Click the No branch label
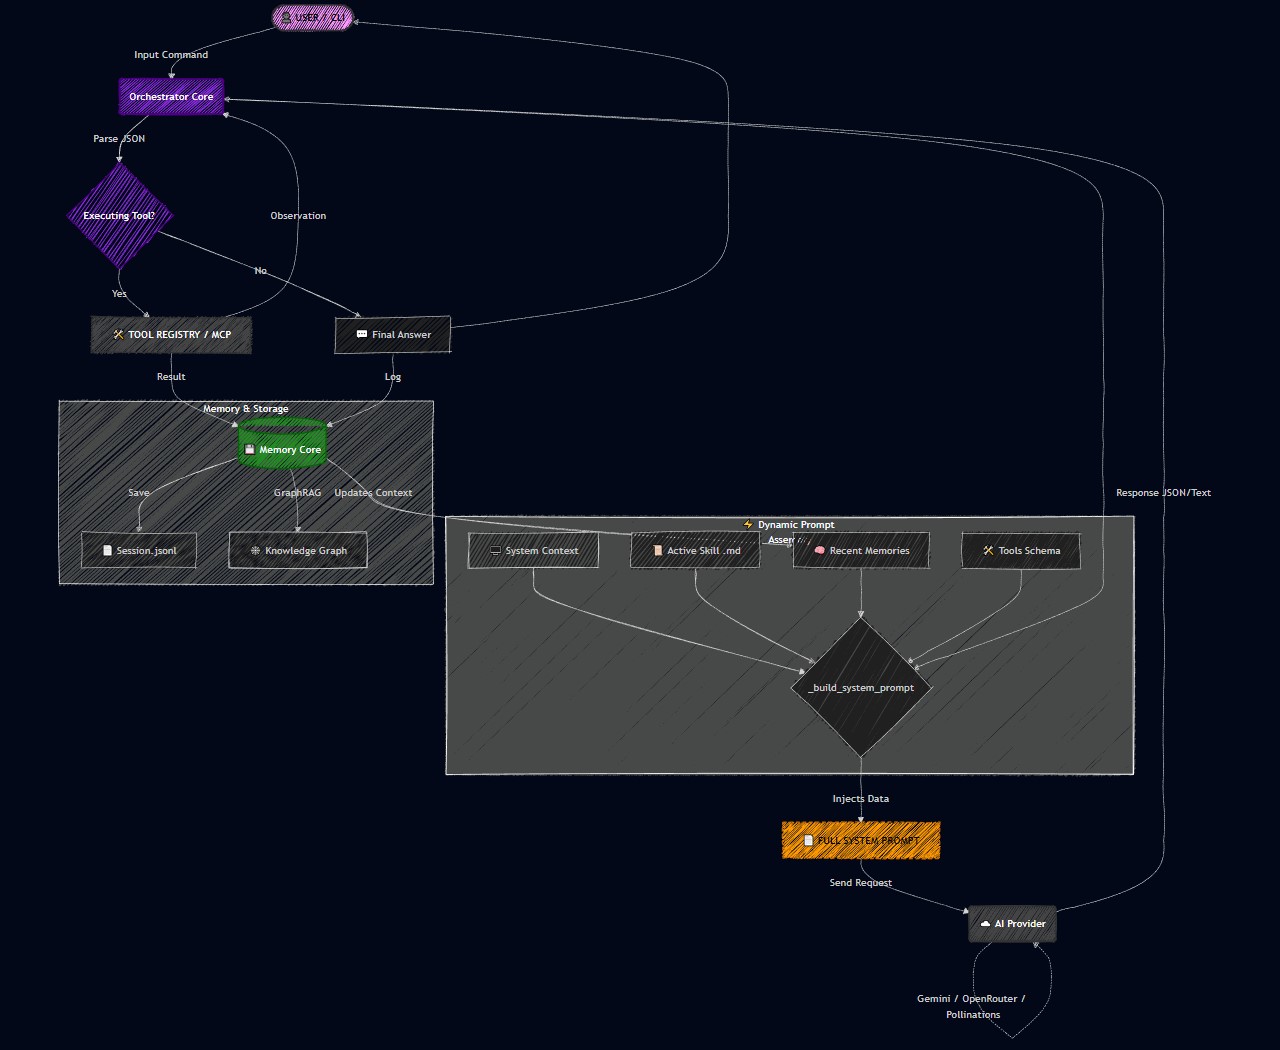This screenshot has width=1280, height=1050. (261, 271)
